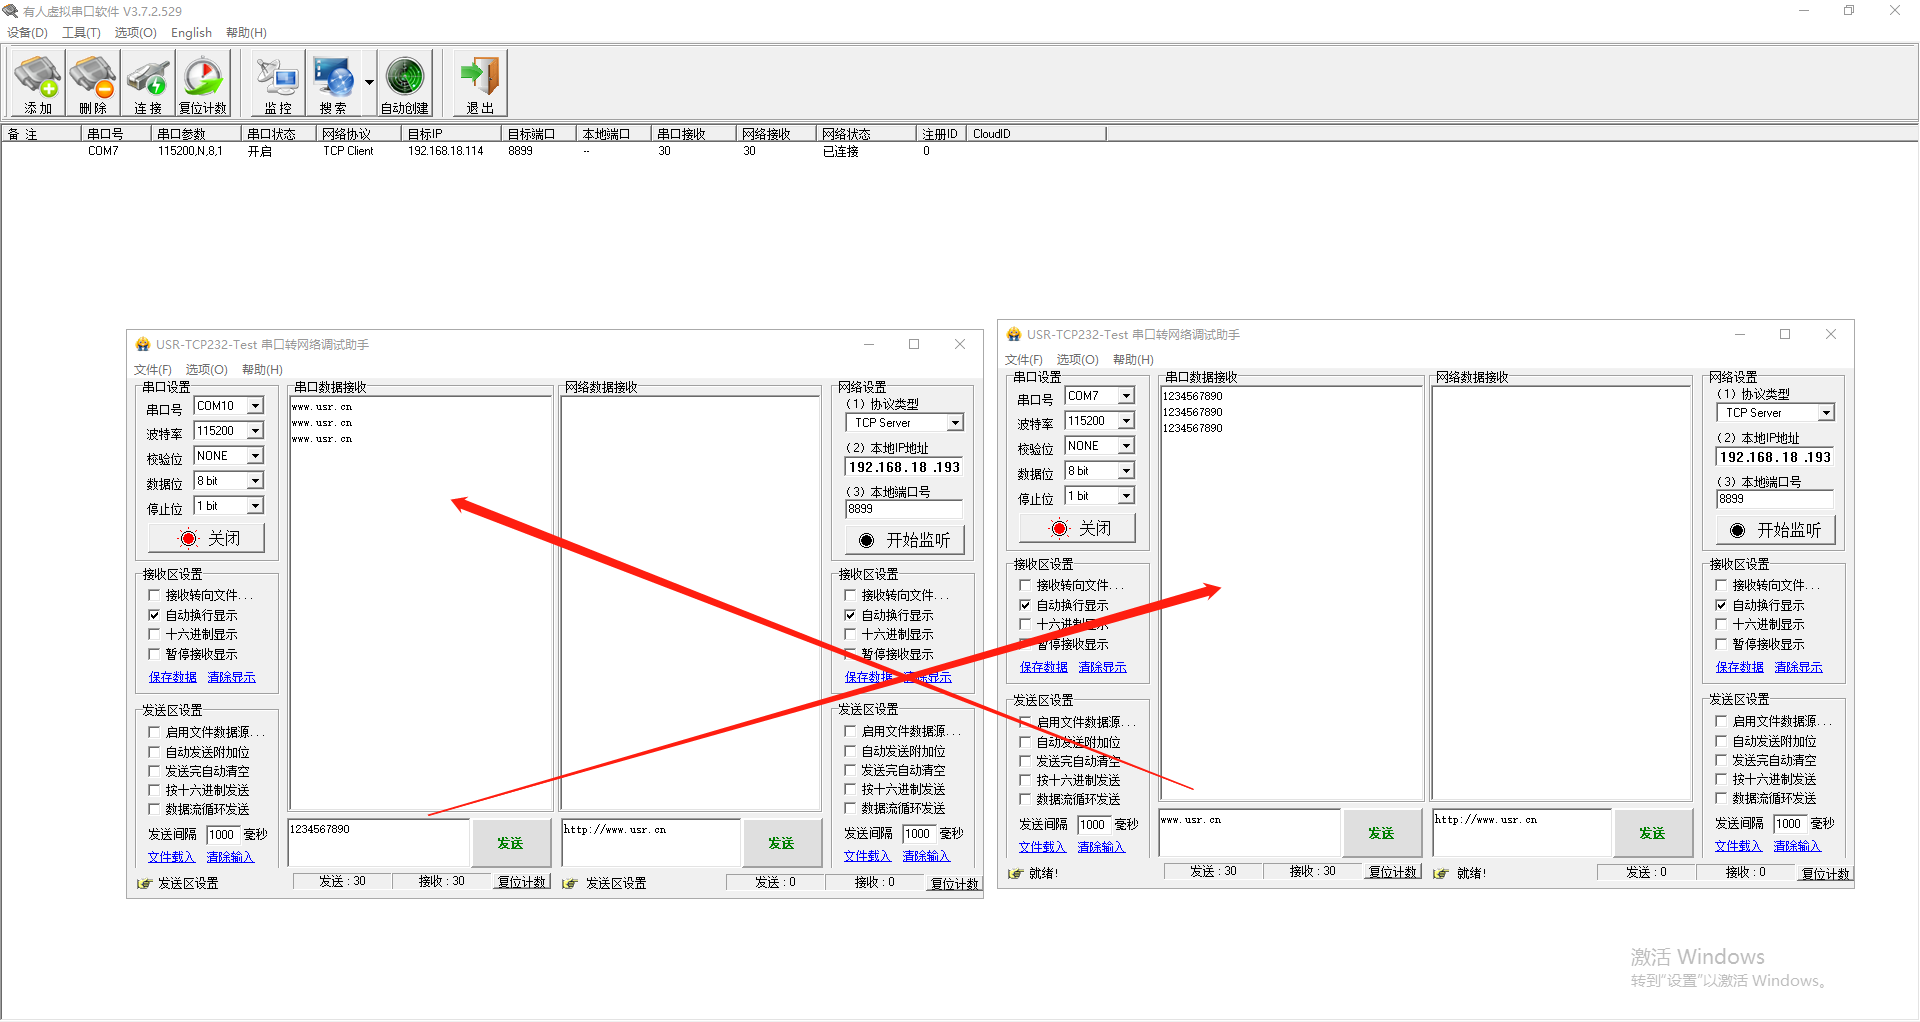Image resolution: width=1920 pixels, height=1022 pixels.
Task: Click the 退出 (Exit) toolbar icon
Action: 480,84
